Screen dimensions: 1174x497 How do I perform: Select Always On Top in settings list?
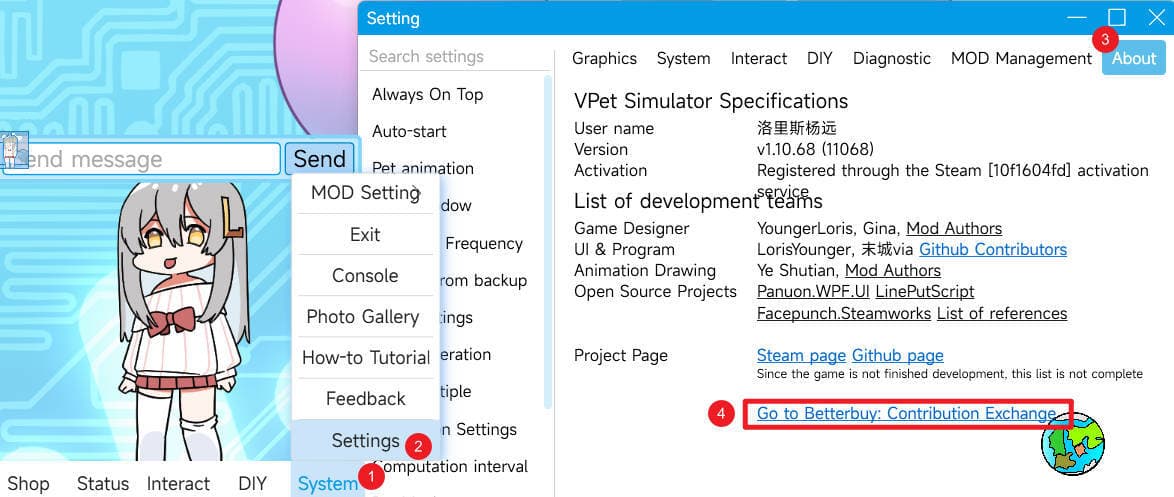click(428, 94)
